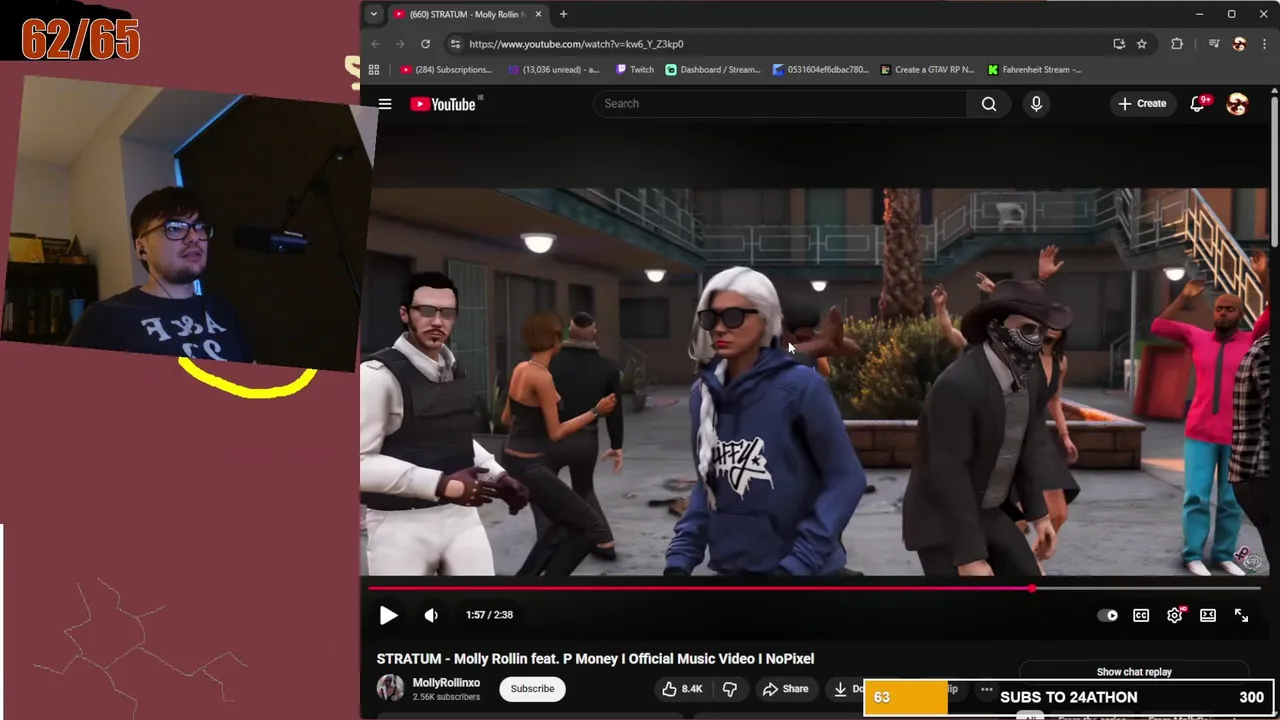Toggle autoplay switch in the player
Image resolution: width=1280 pixels, height=720 pixels.
coord(1108,615)
